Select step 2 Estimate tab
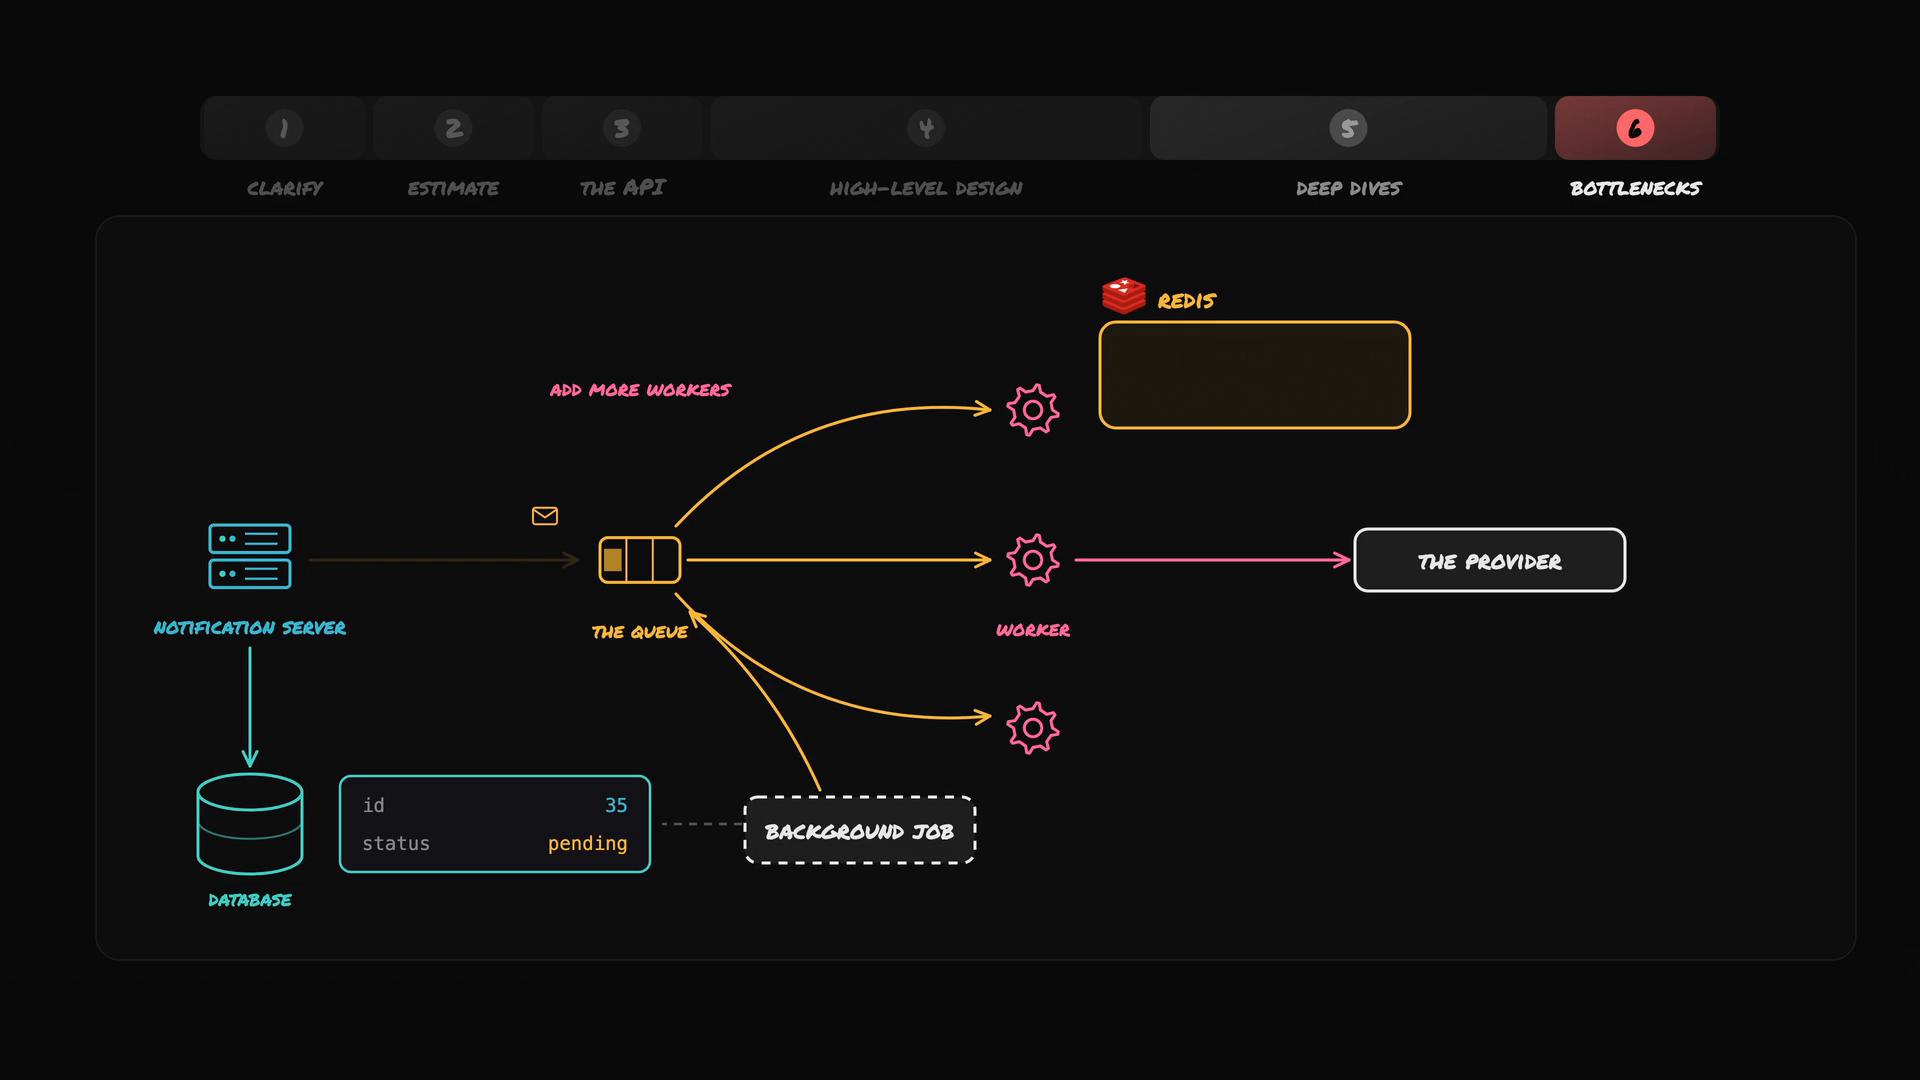Viewport: 1920px width, 1080px height. tap(453, 128)
